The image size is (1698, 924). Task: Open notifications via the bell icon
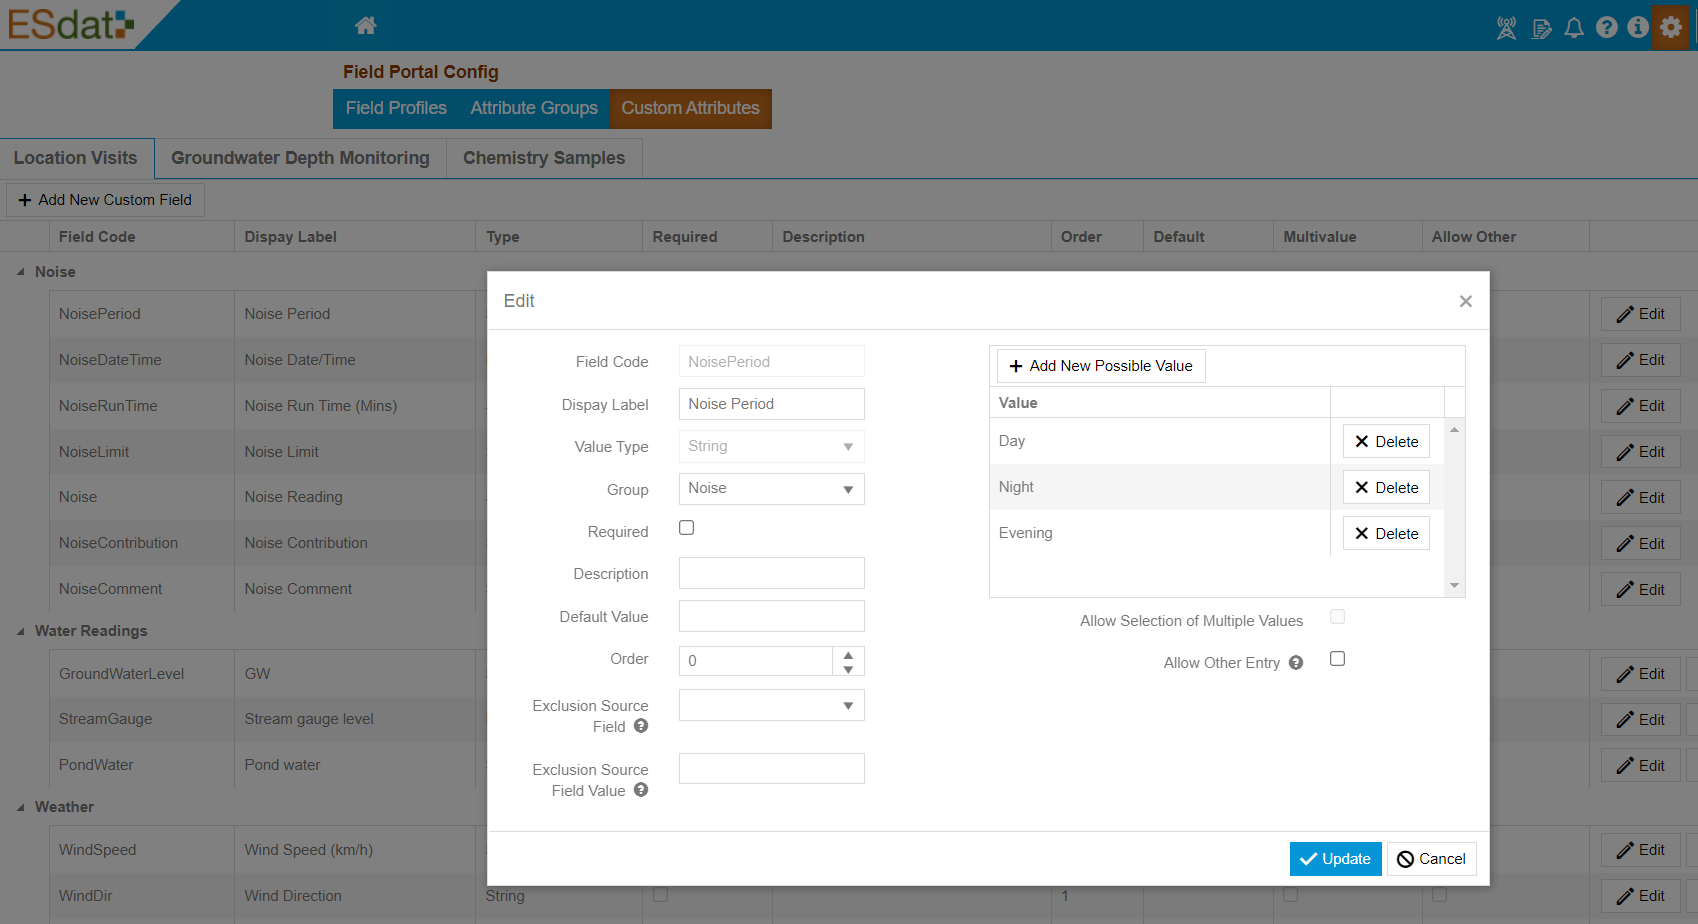[1574, 28]
